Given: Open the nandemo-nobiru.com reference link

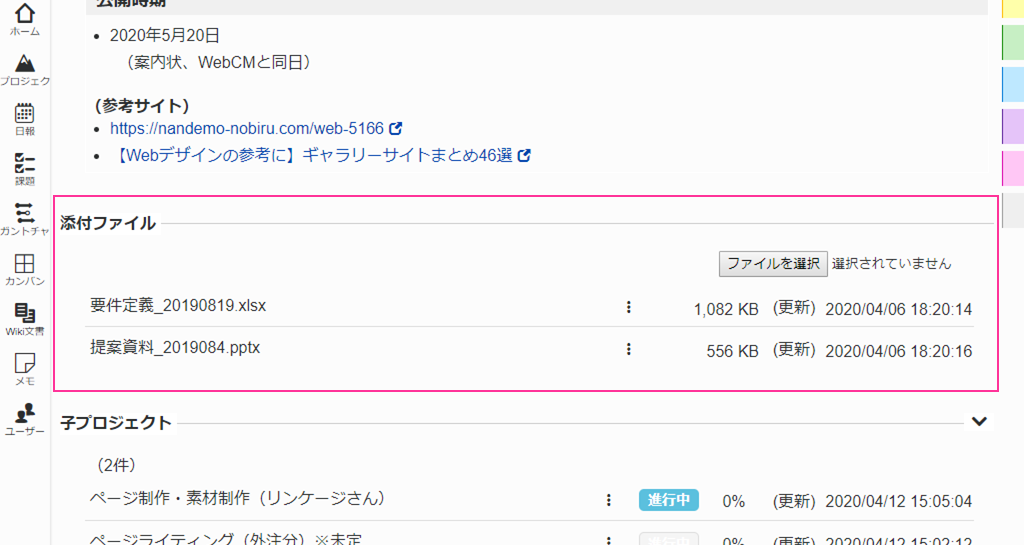Looking at the screenshot, I should (x=247, y=128).
